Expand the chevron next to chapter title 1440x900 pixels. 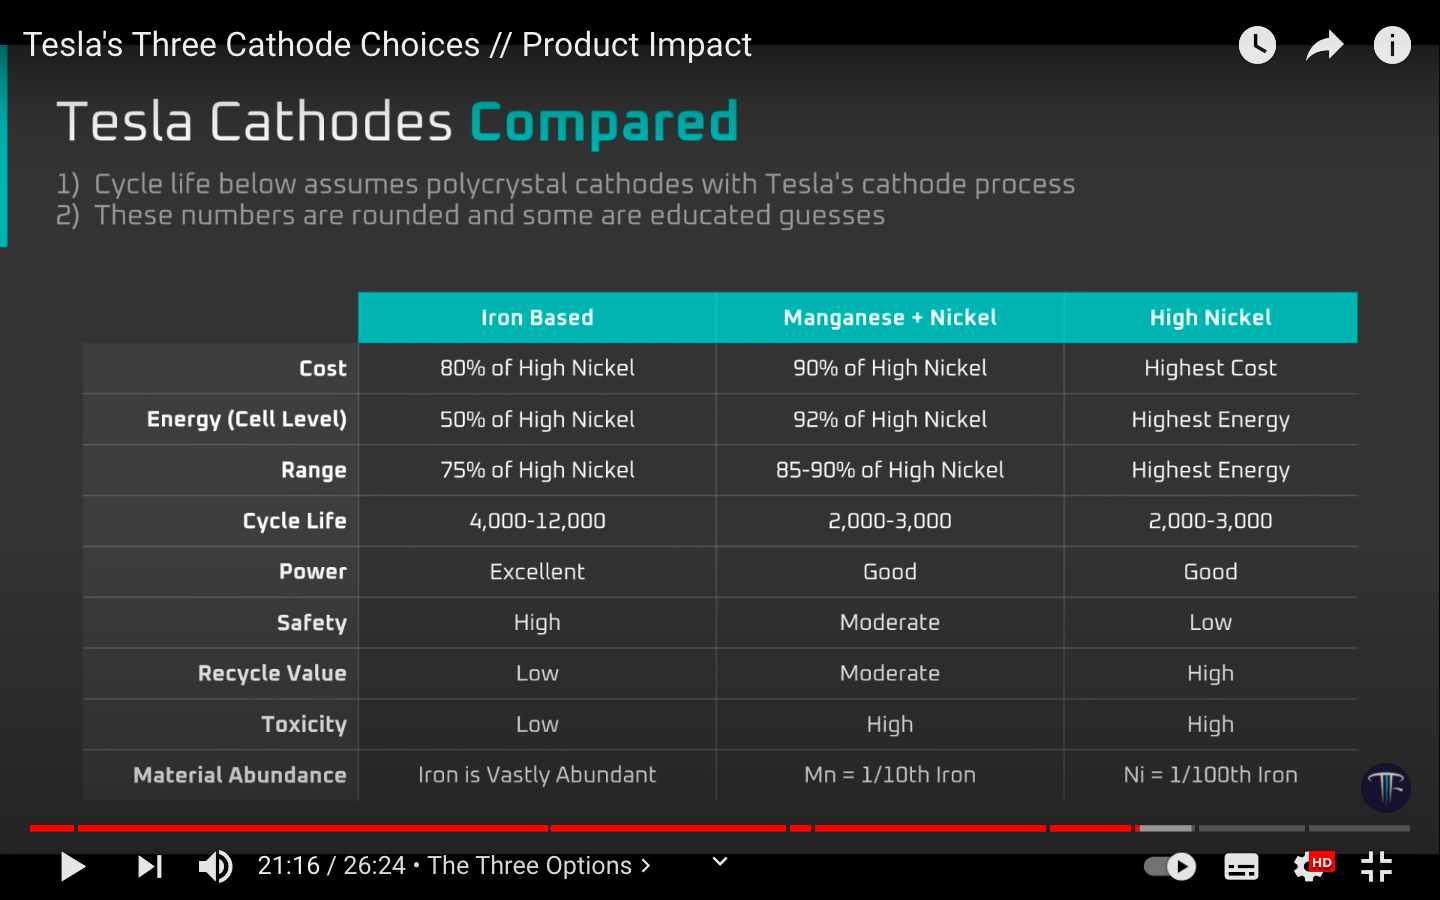click(646, 866)
